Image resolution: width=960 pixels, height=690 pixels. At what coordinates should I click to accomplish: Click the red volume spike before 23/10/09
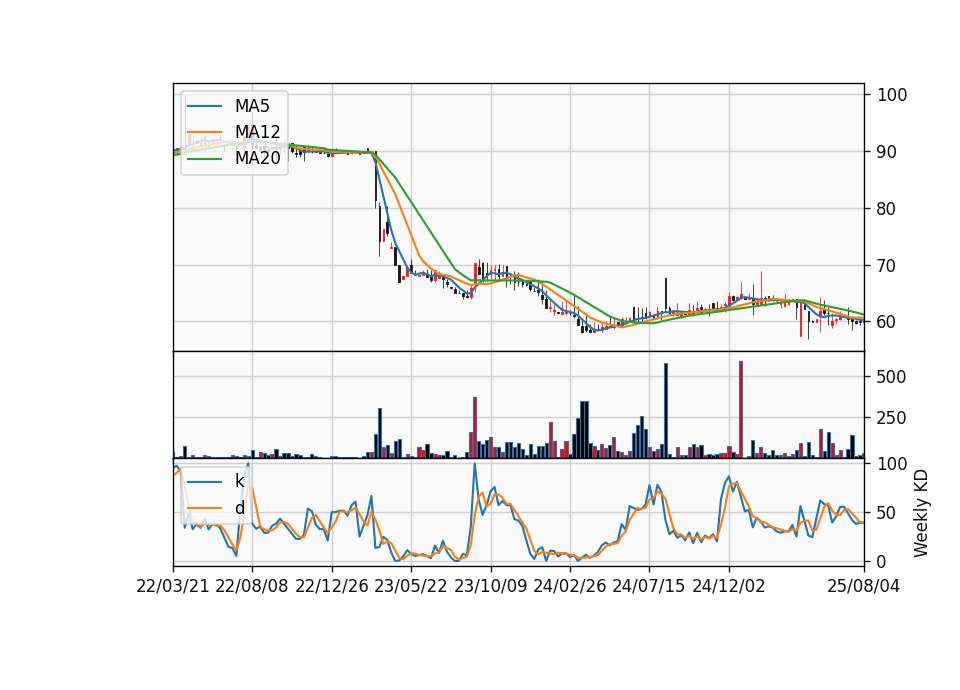click(474, 428)
